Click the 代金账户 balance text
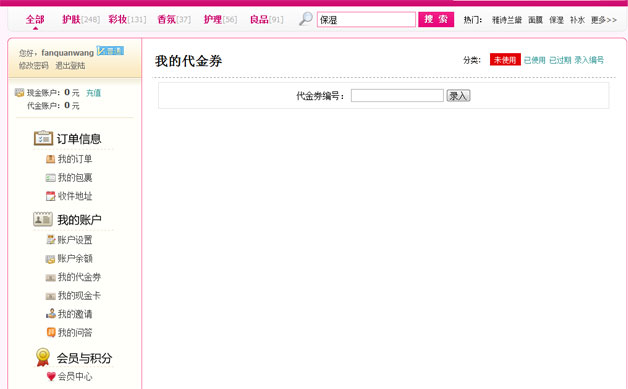 tap(53, 105)
